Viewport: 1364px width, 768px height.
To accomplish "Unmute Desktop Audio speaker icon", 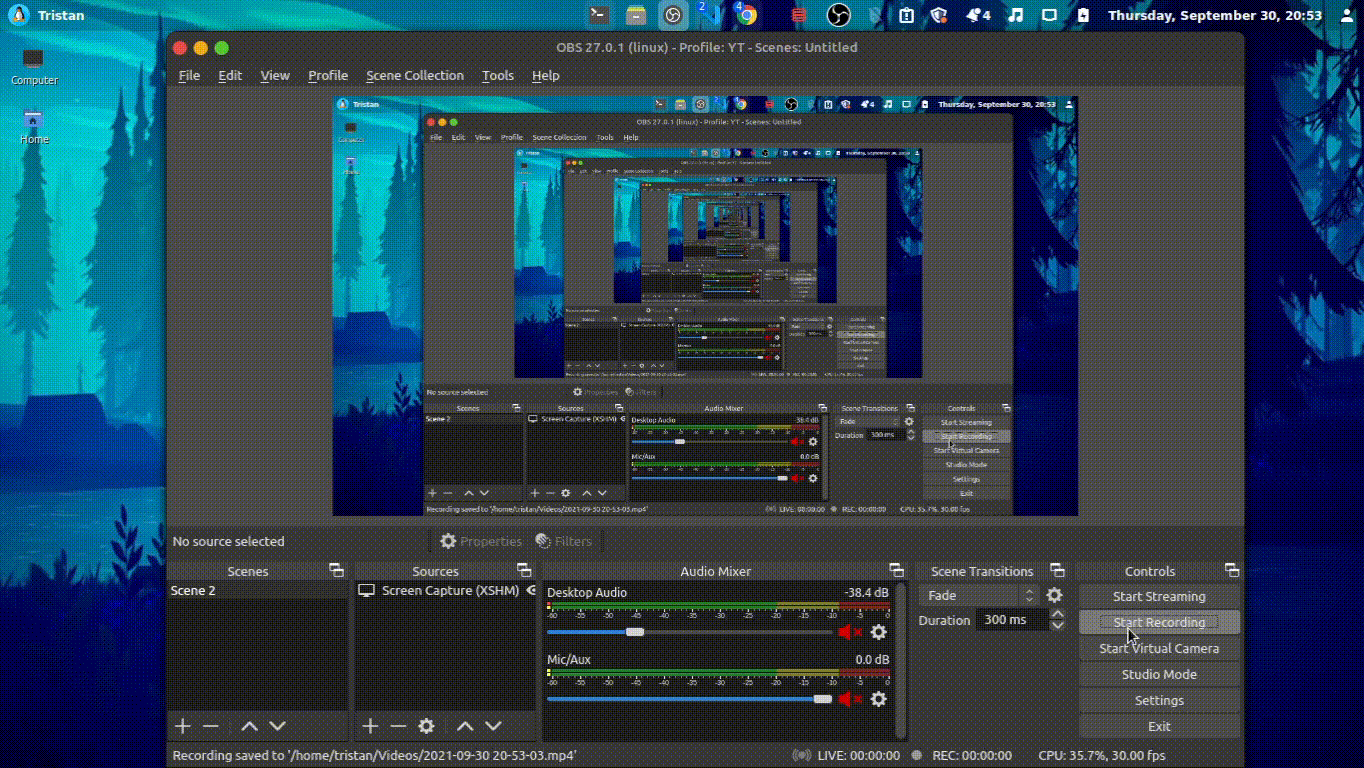I will (x=850, y=632).
